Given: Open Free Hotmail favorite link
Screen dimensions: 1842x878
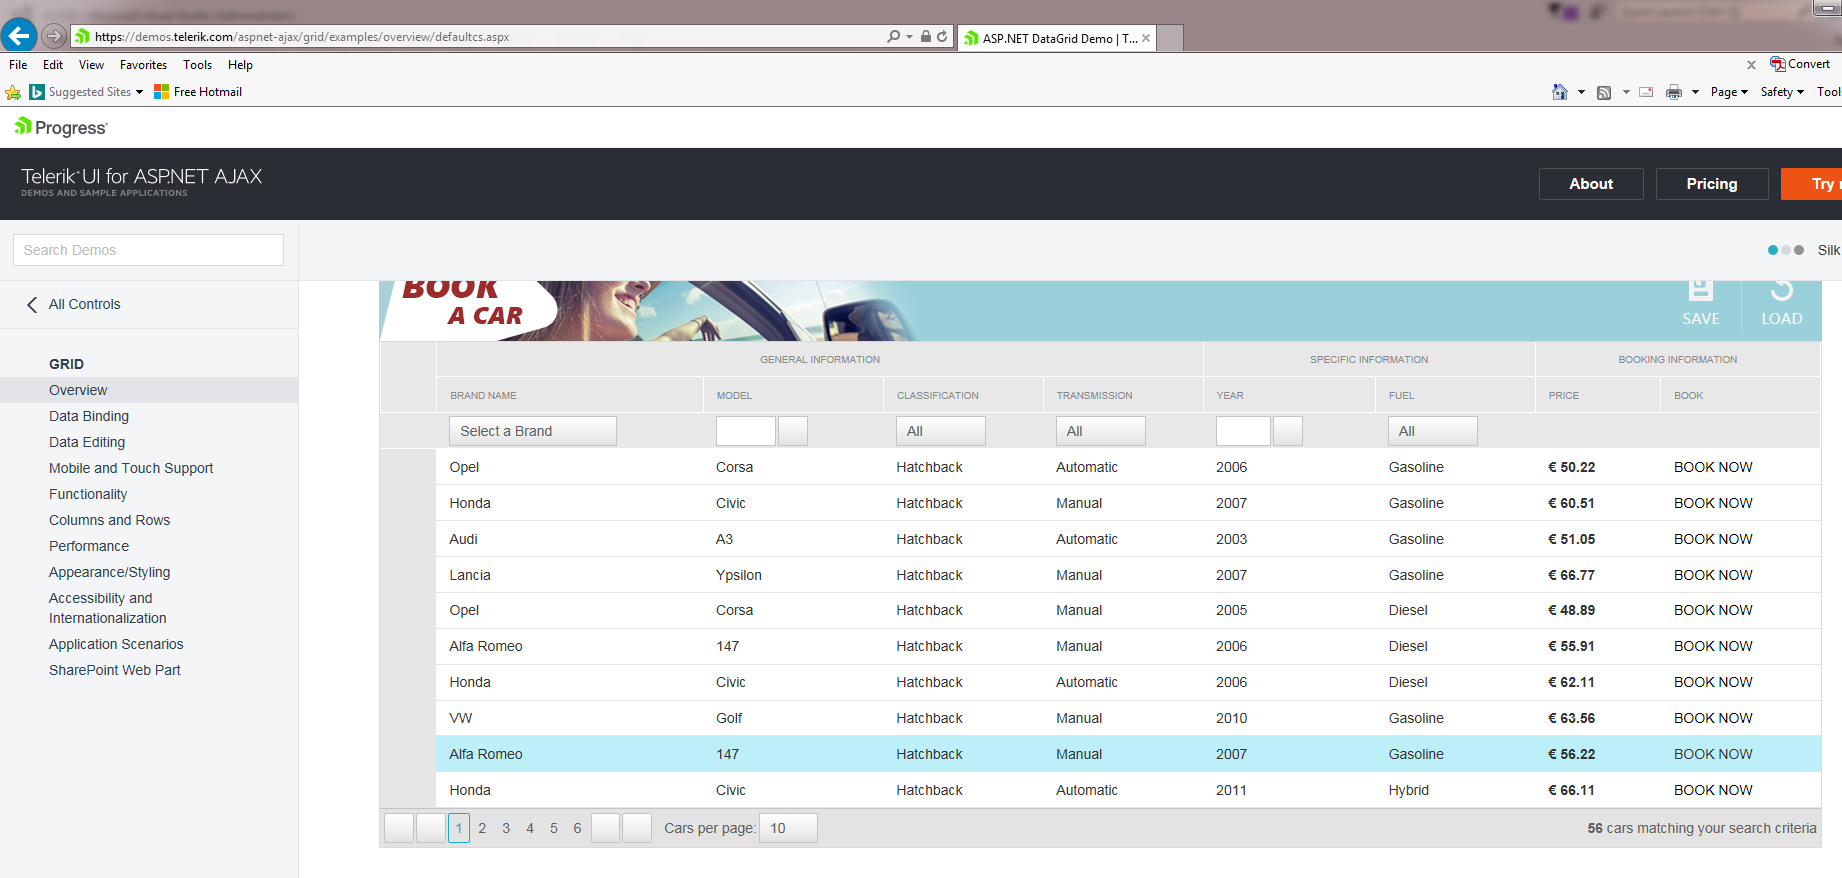Looking at the screenshot, I should coord(198,92).
